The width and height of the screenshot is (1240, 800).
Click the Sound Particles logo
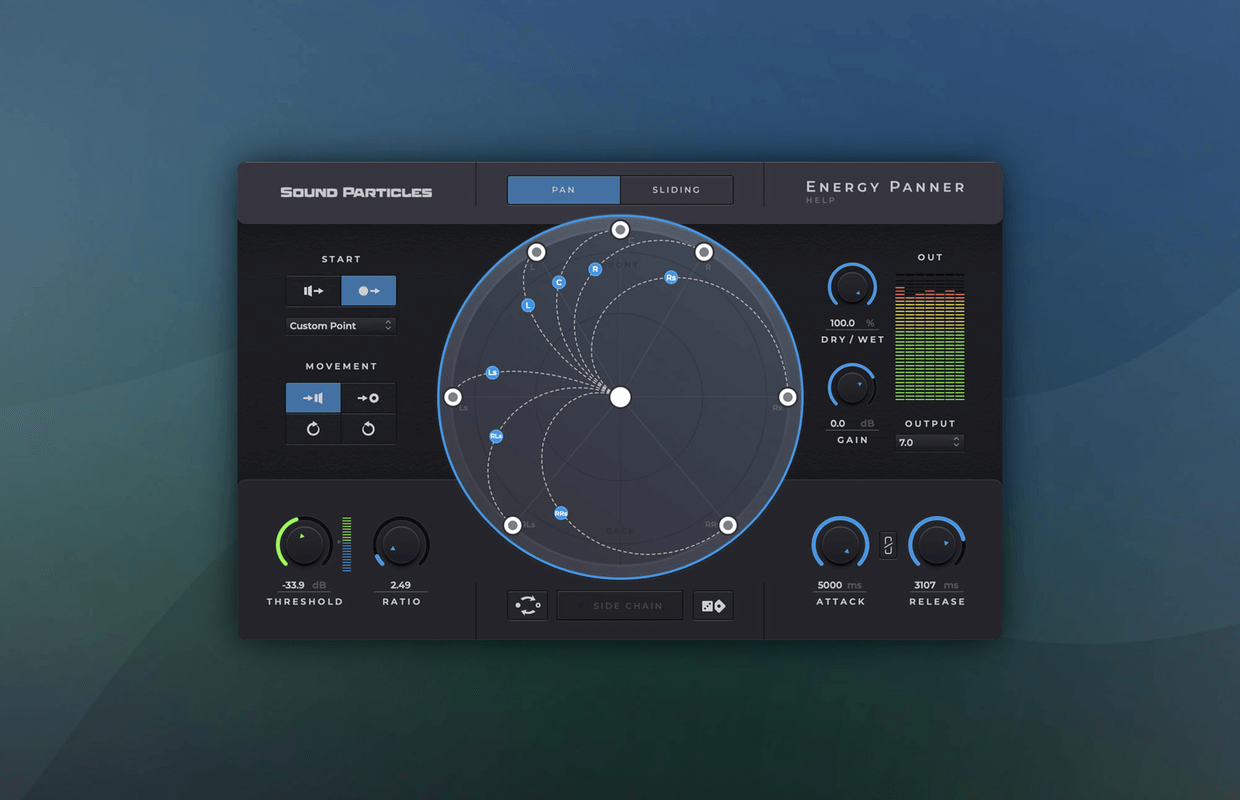coord(356,192)
